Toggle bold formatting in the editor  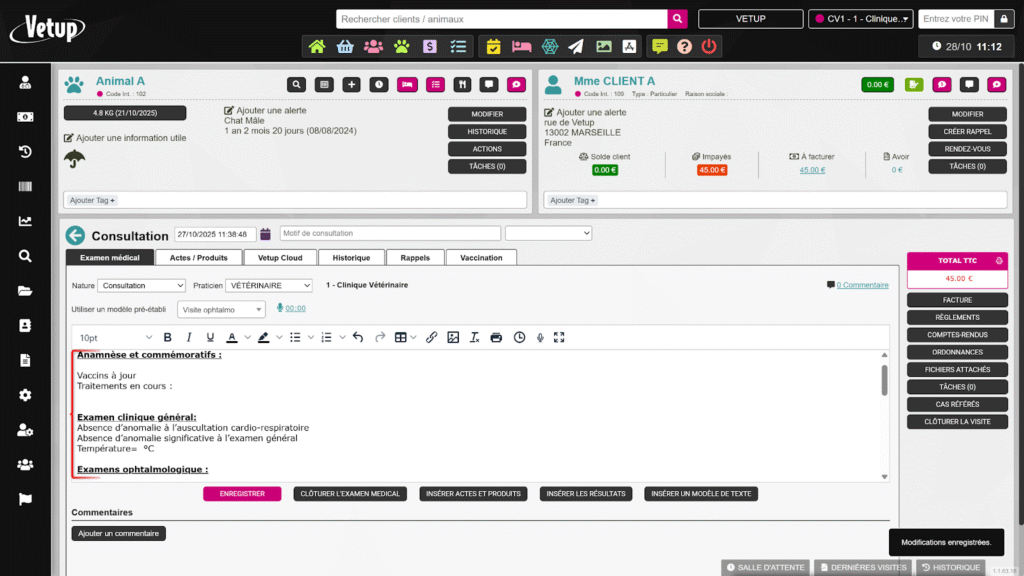pos(167,338)
